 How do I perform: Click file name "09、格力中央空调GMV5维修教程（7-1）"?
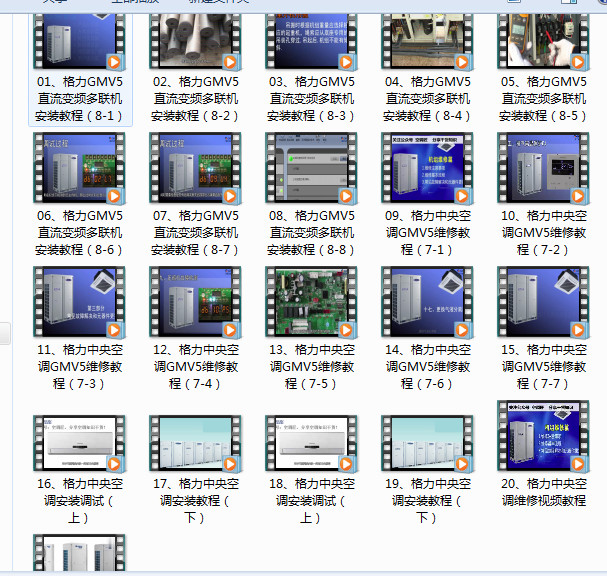click(x=427, y=233)
